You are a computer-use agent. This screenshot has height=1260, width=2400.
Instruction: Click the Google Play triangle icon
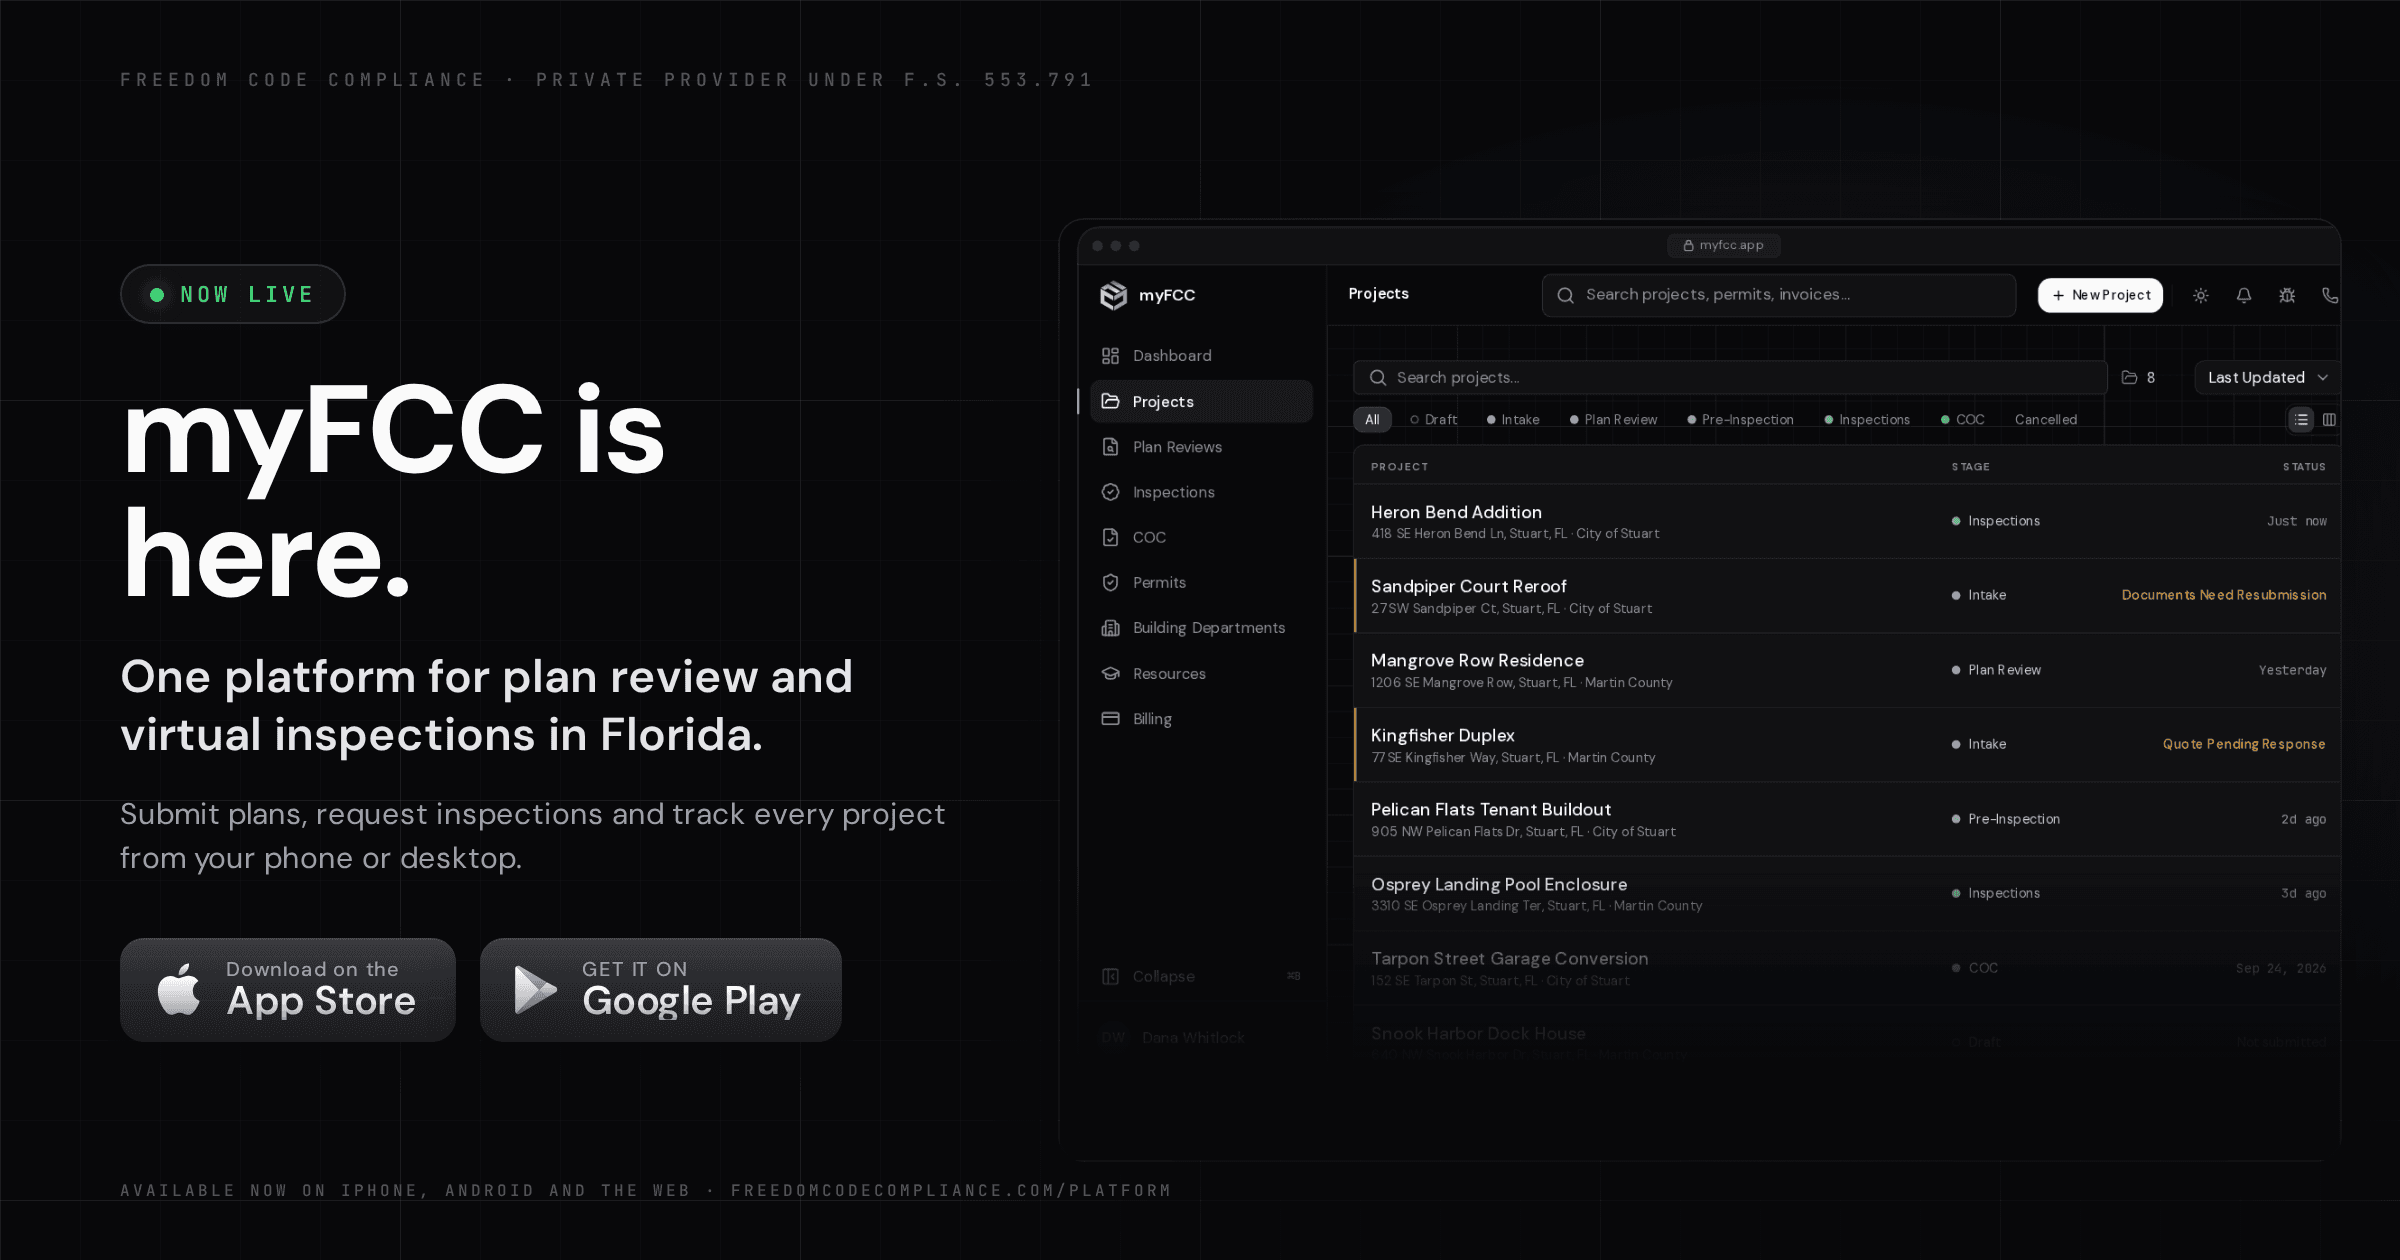pos(535,990)
